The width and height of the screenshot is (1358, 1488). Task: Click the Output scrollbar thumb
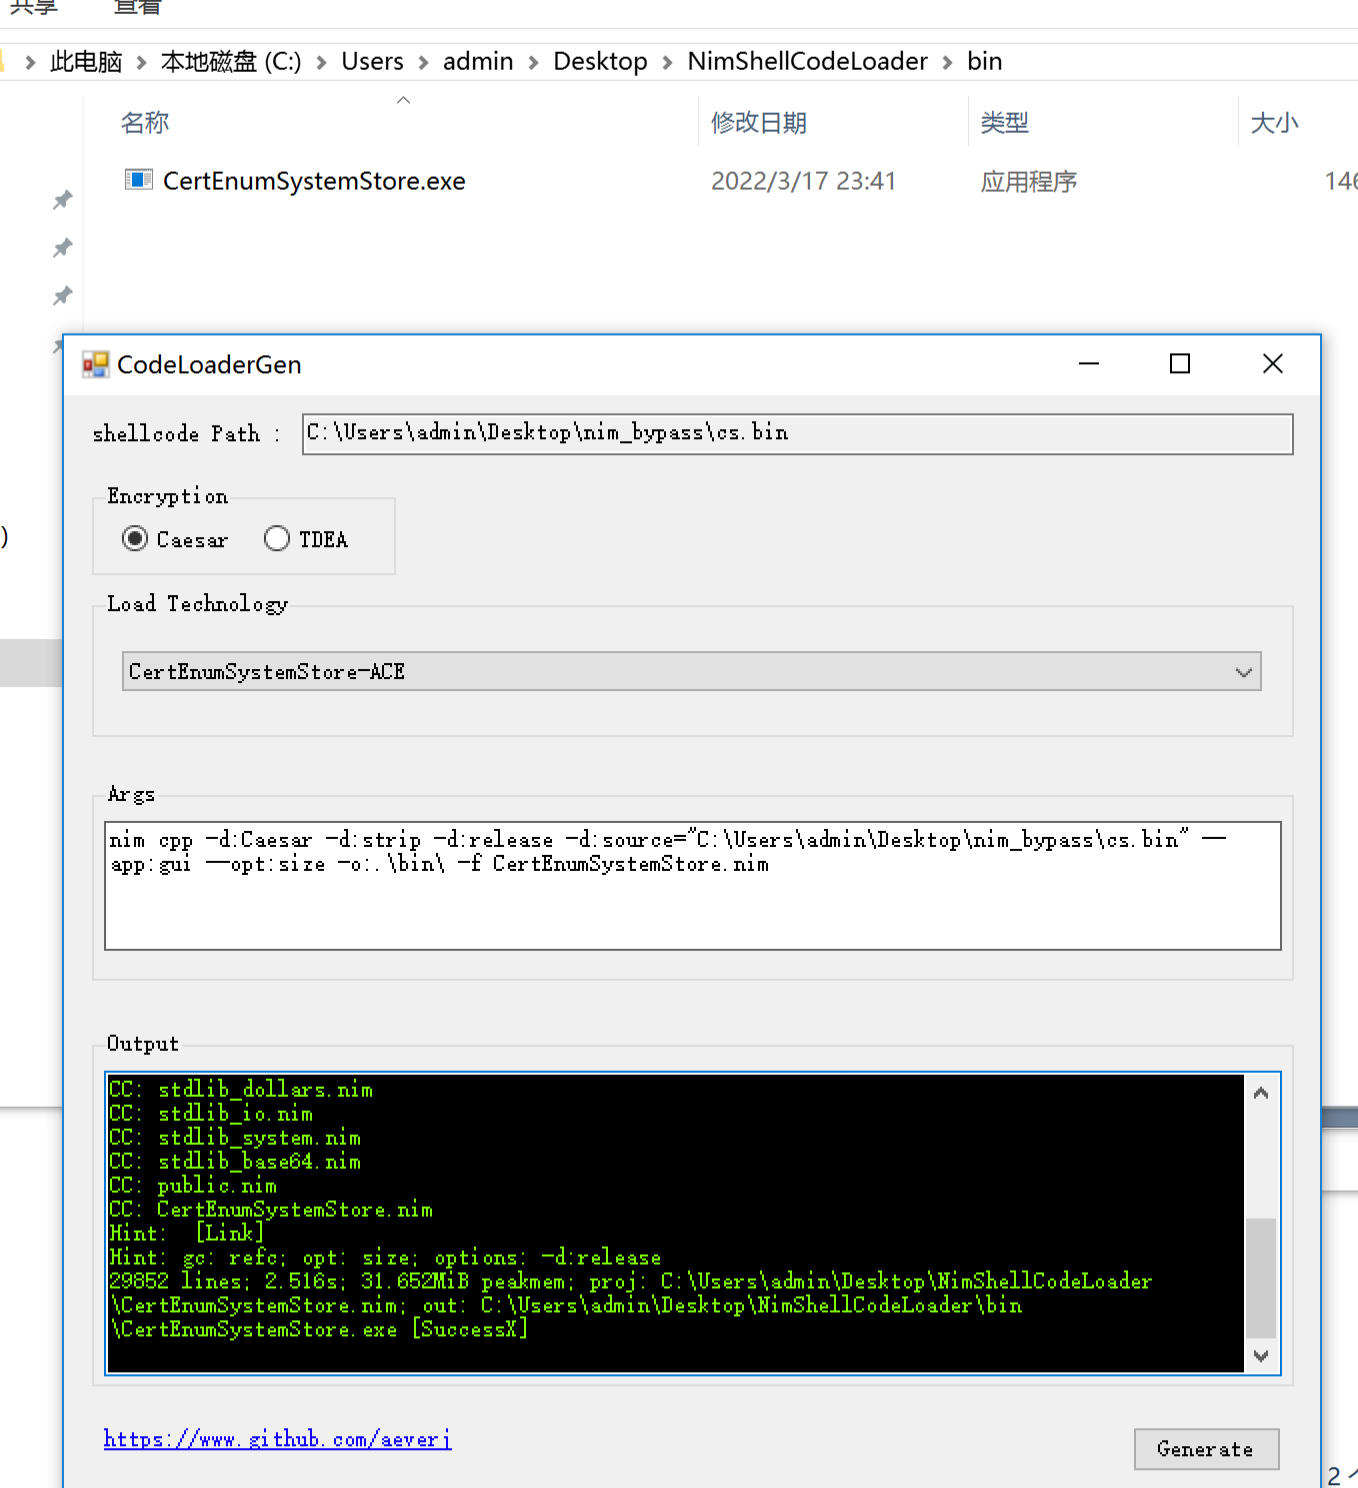1261,1277
